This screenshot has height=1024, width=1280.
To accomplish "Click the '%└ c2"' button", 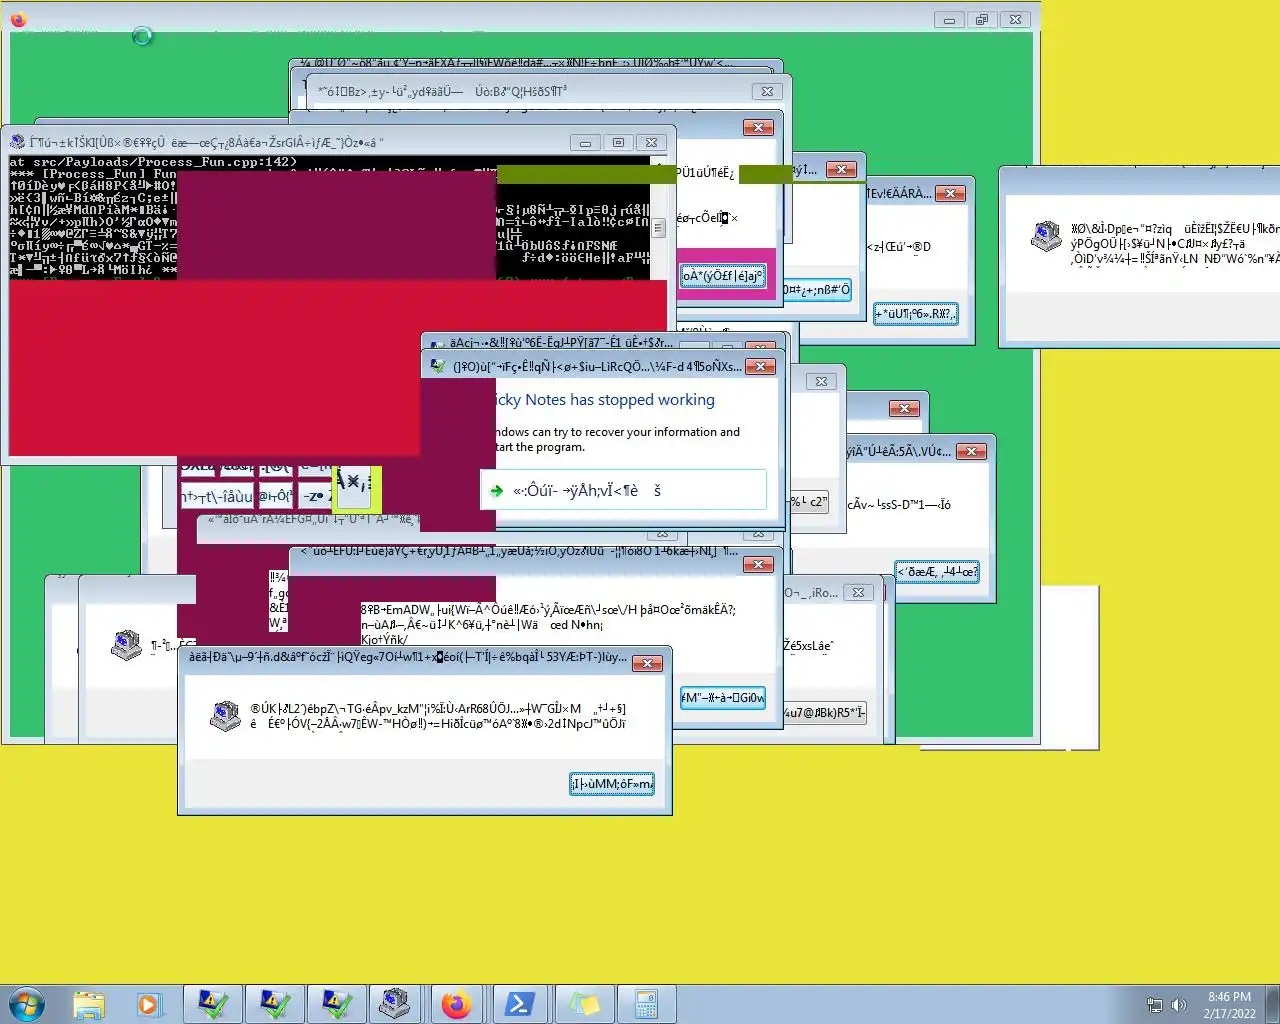I will point(809,501).
